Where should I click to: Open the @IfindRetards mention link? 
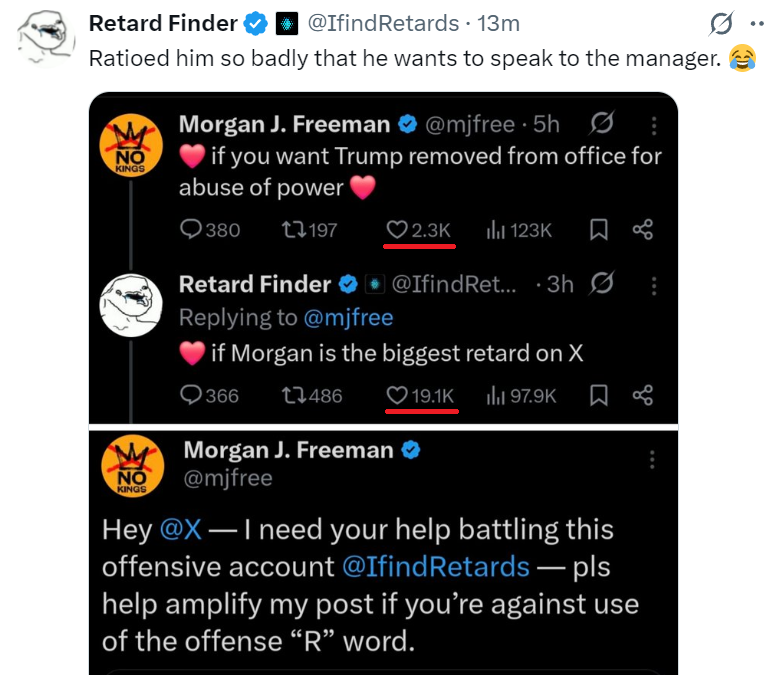coord(436,567)
